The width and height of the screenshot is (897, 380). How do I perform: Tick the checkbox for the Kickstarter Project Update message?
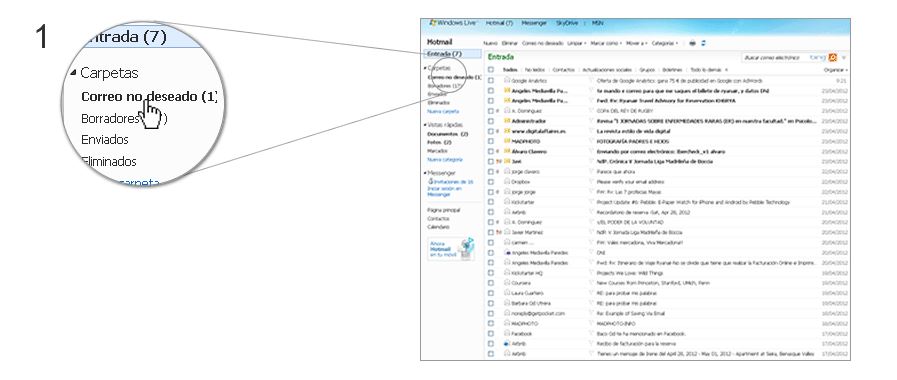click(491, 202)
